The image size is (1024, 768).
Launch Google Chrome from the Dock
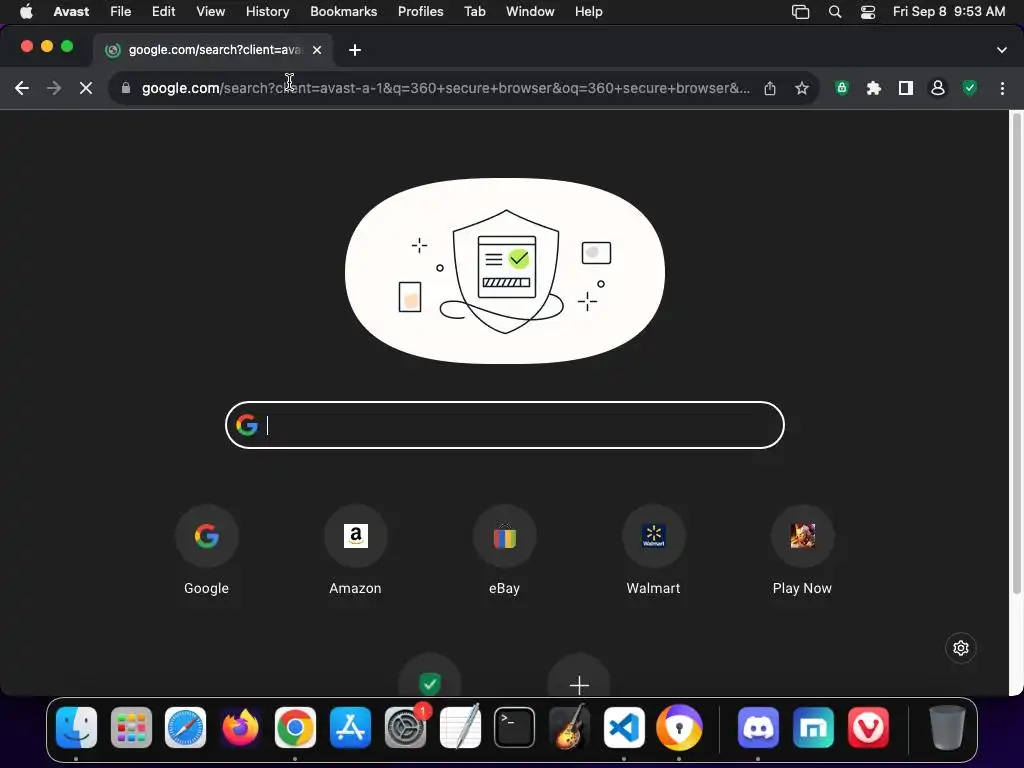click(x=295, y=728)
